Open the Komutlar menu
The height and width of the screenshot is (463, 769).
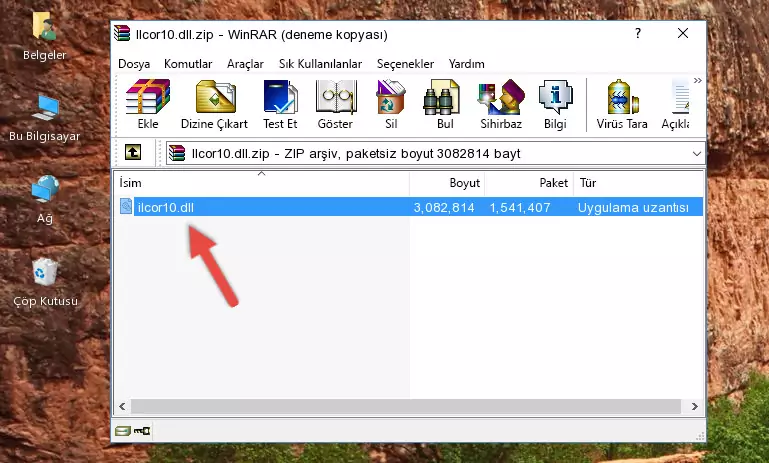(x=188, y=64)
